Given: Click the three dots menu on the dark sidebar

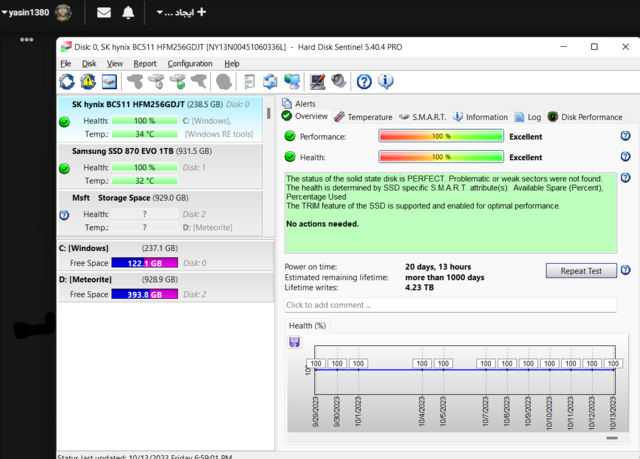Looking at the screenshot, I should [27, 40].
